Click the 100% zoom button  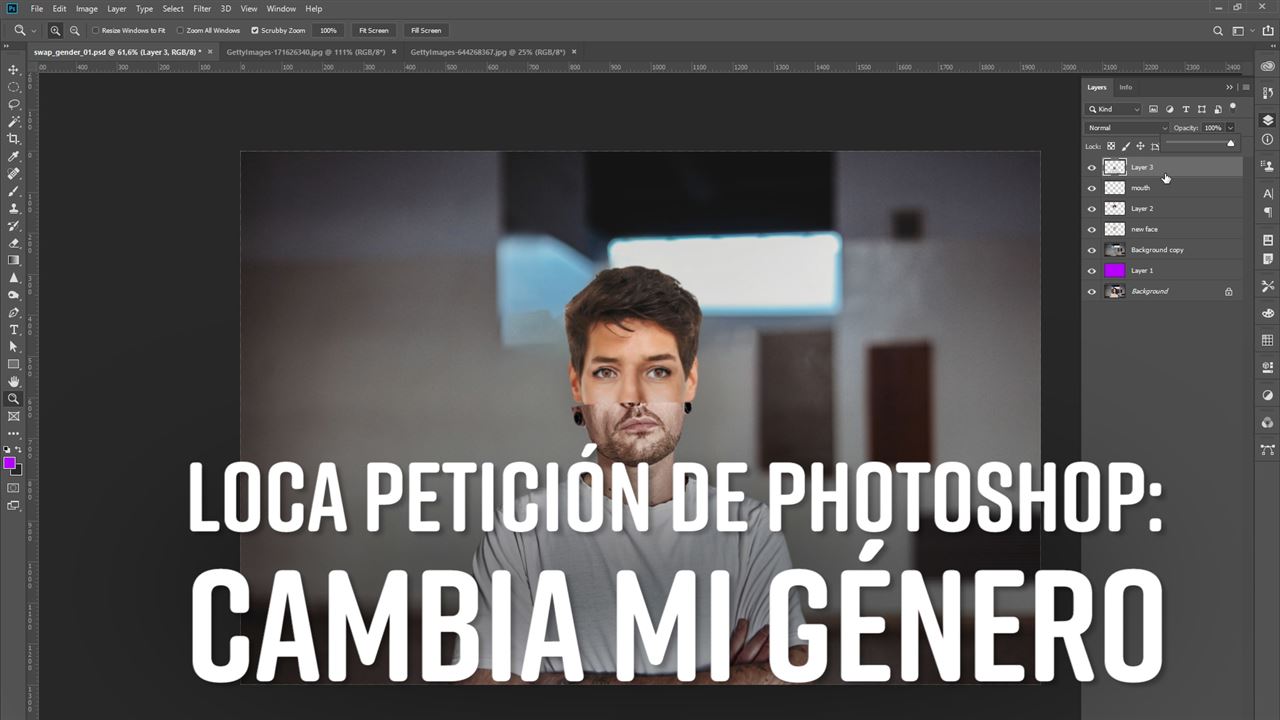point(328,31)
